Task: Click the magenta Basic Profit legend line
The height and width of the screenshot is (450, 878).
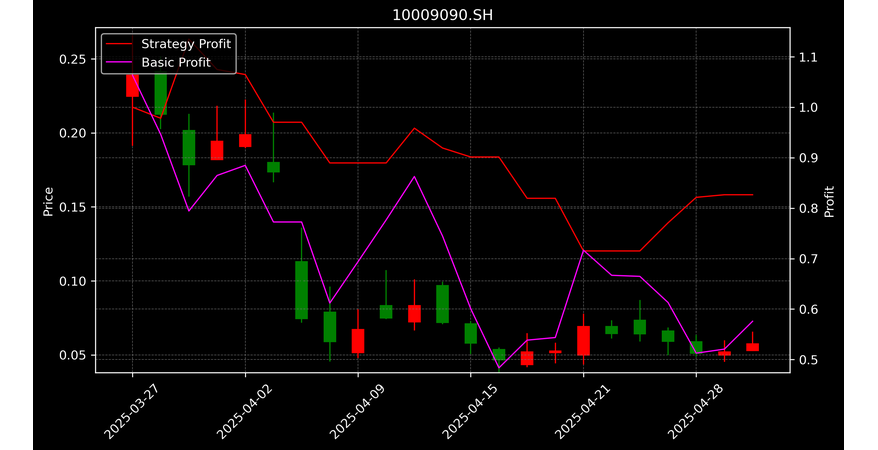Action: 119,63
